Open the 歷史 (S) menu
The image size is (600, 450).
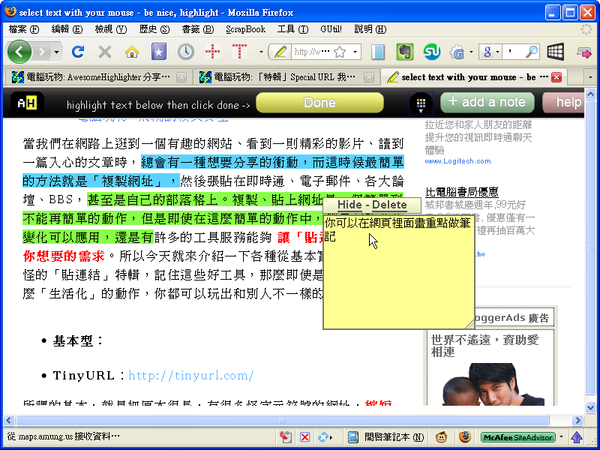[x=154, y=29]
